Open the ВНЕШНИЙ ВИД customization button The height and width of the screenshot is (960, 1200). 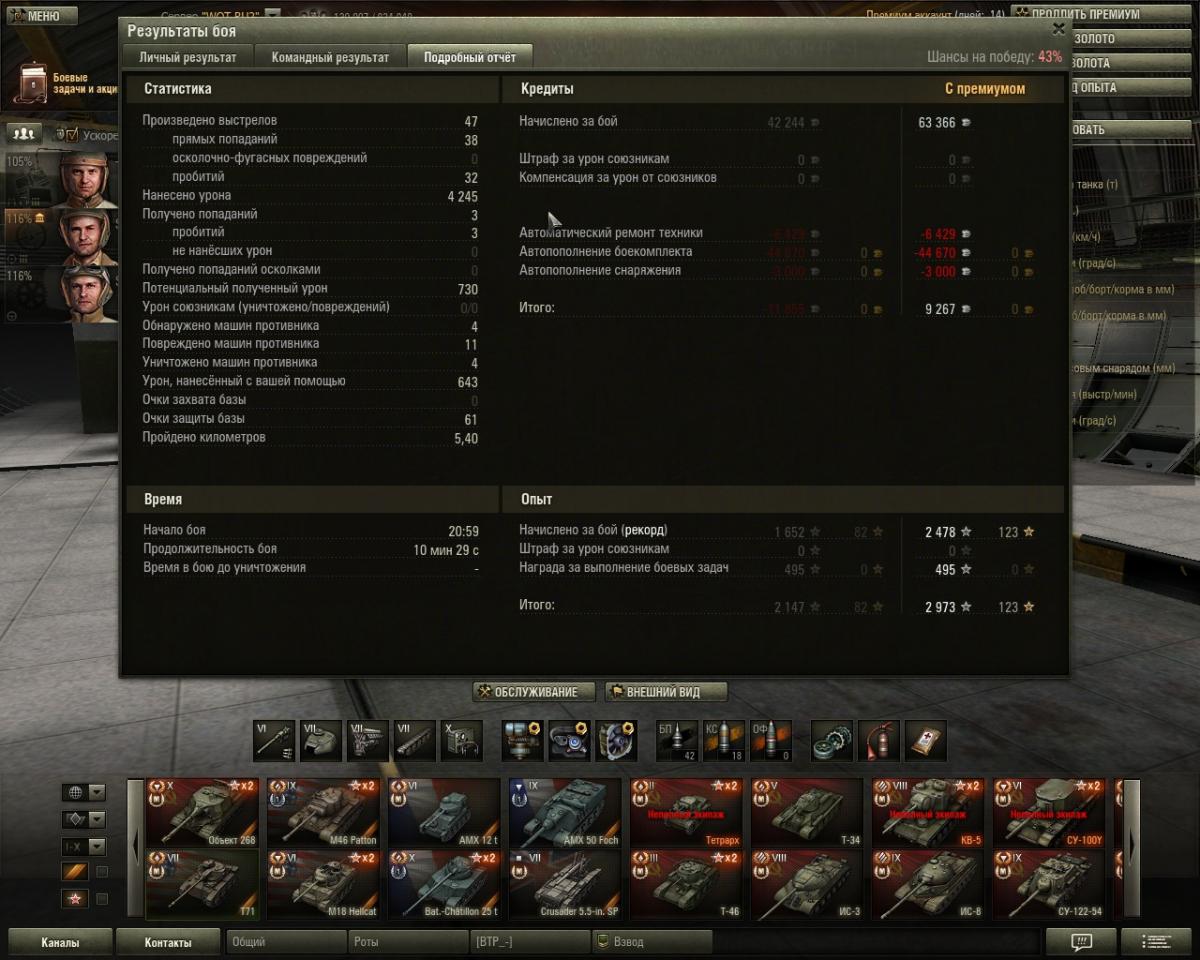tap(666, 692)
